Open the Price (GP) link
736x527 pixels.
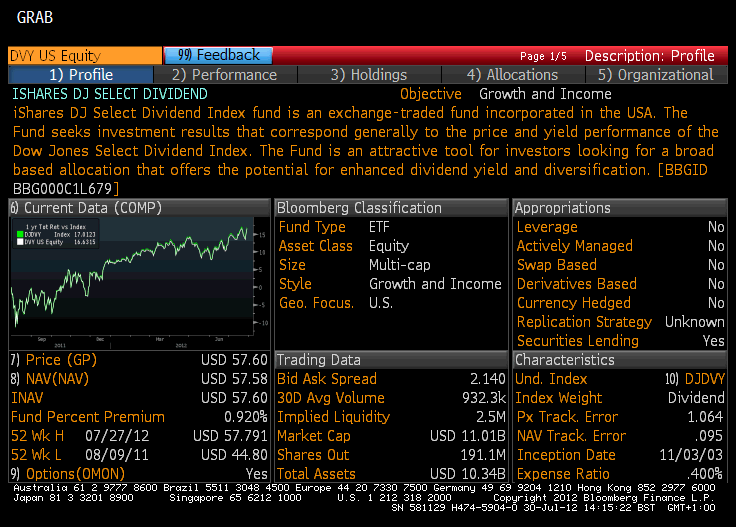tap(54, 360)
